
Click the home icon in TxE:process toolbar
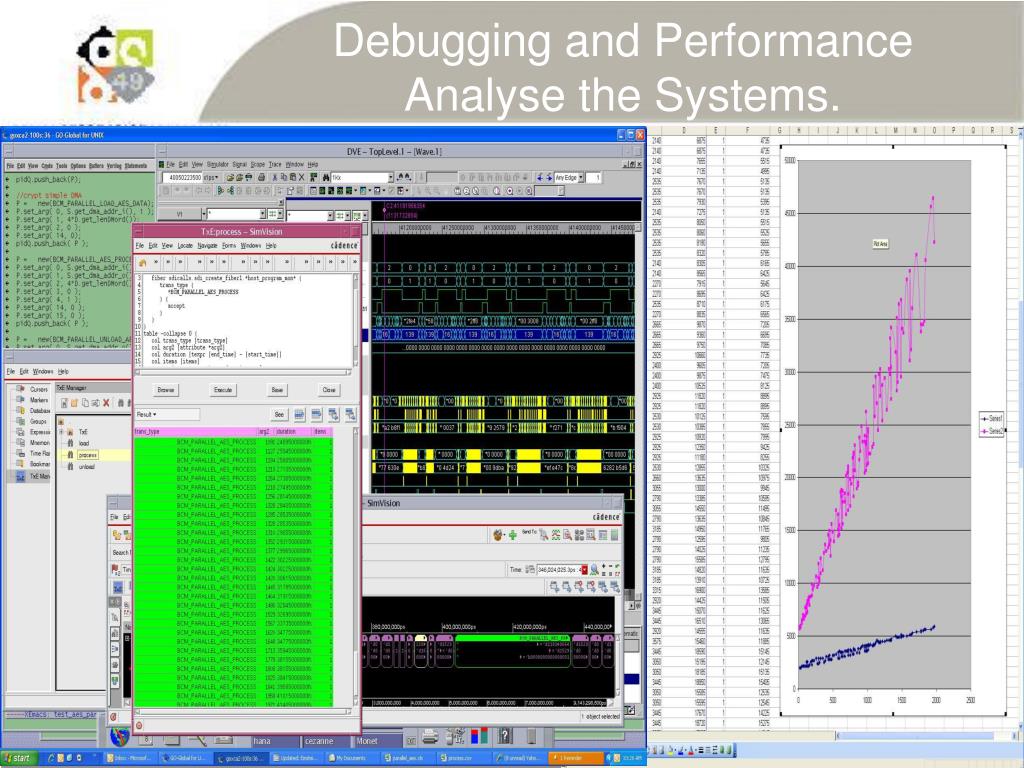(x=142, y=263)
